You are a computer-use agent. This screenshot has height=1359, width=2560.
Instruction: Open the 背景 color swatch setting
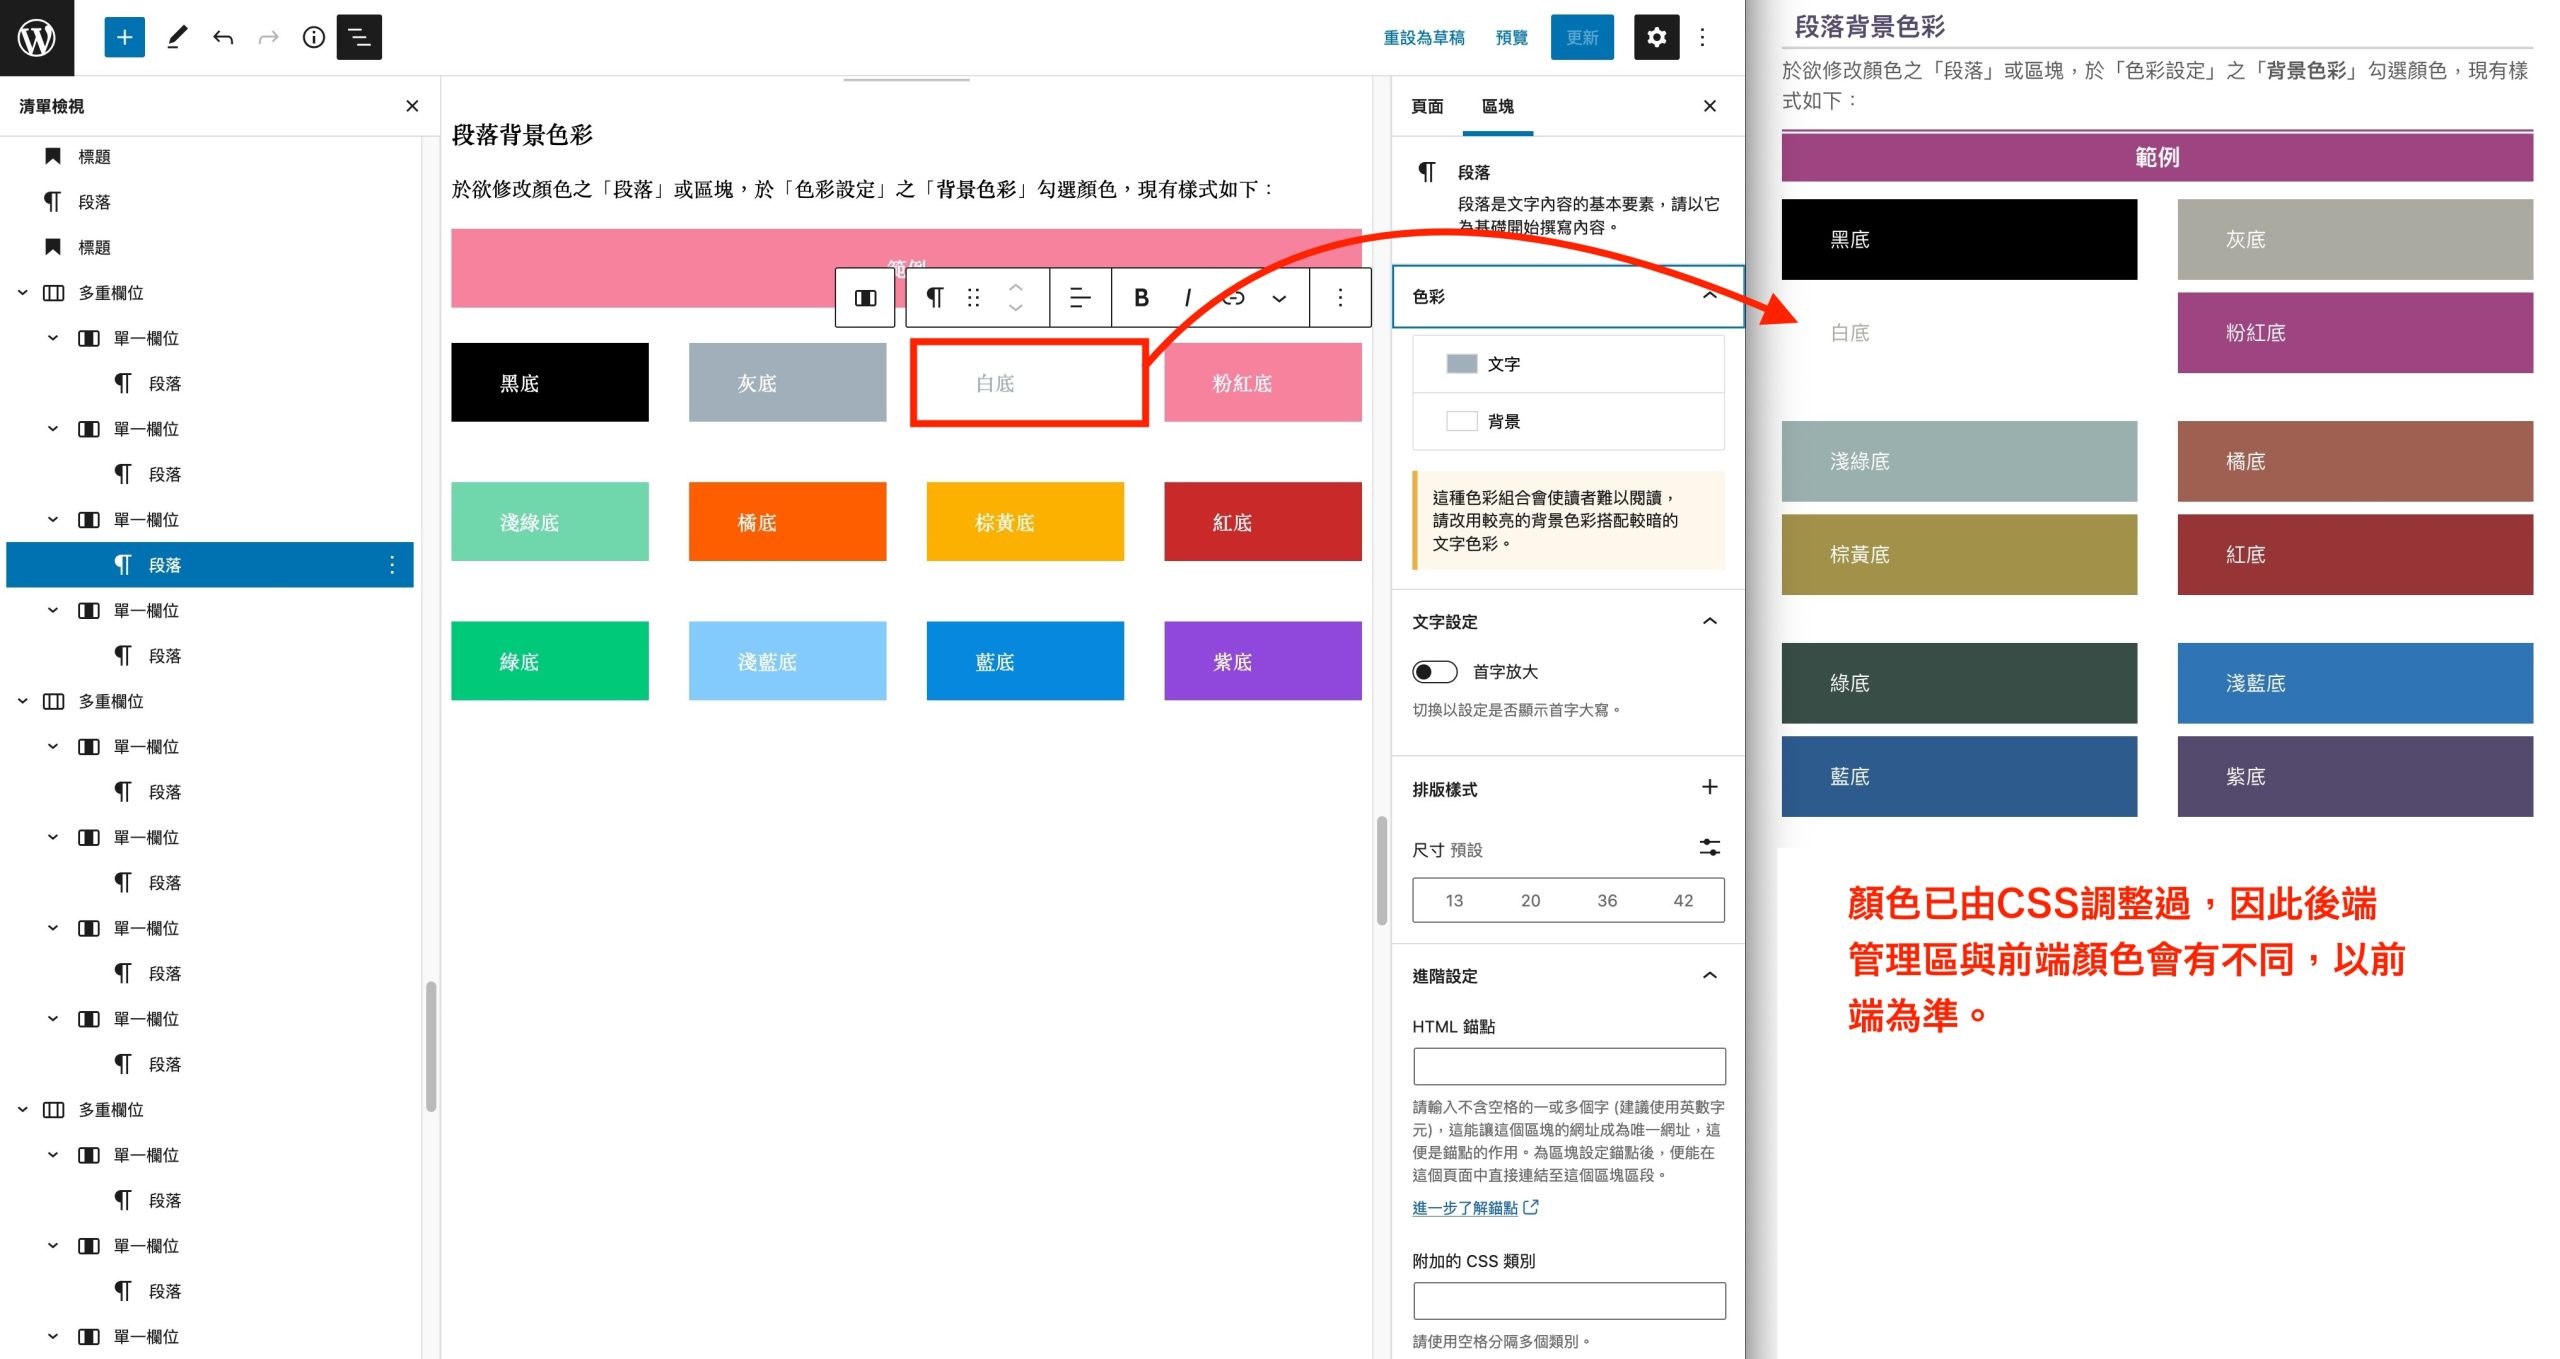coord(1568,421)
